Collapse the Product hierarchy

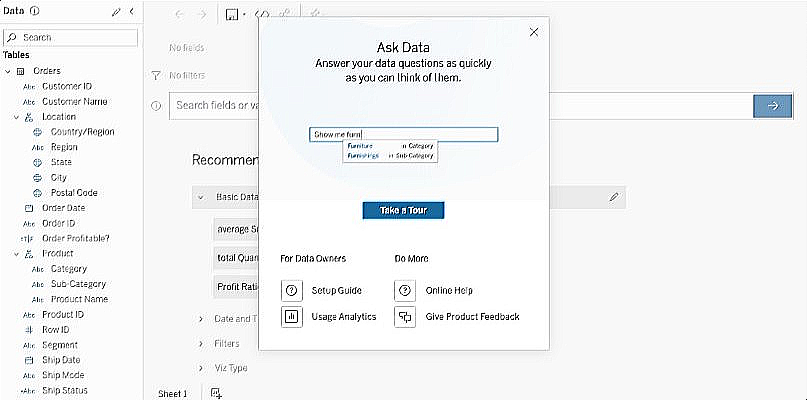pyautogui.click(x=16, y=254)
